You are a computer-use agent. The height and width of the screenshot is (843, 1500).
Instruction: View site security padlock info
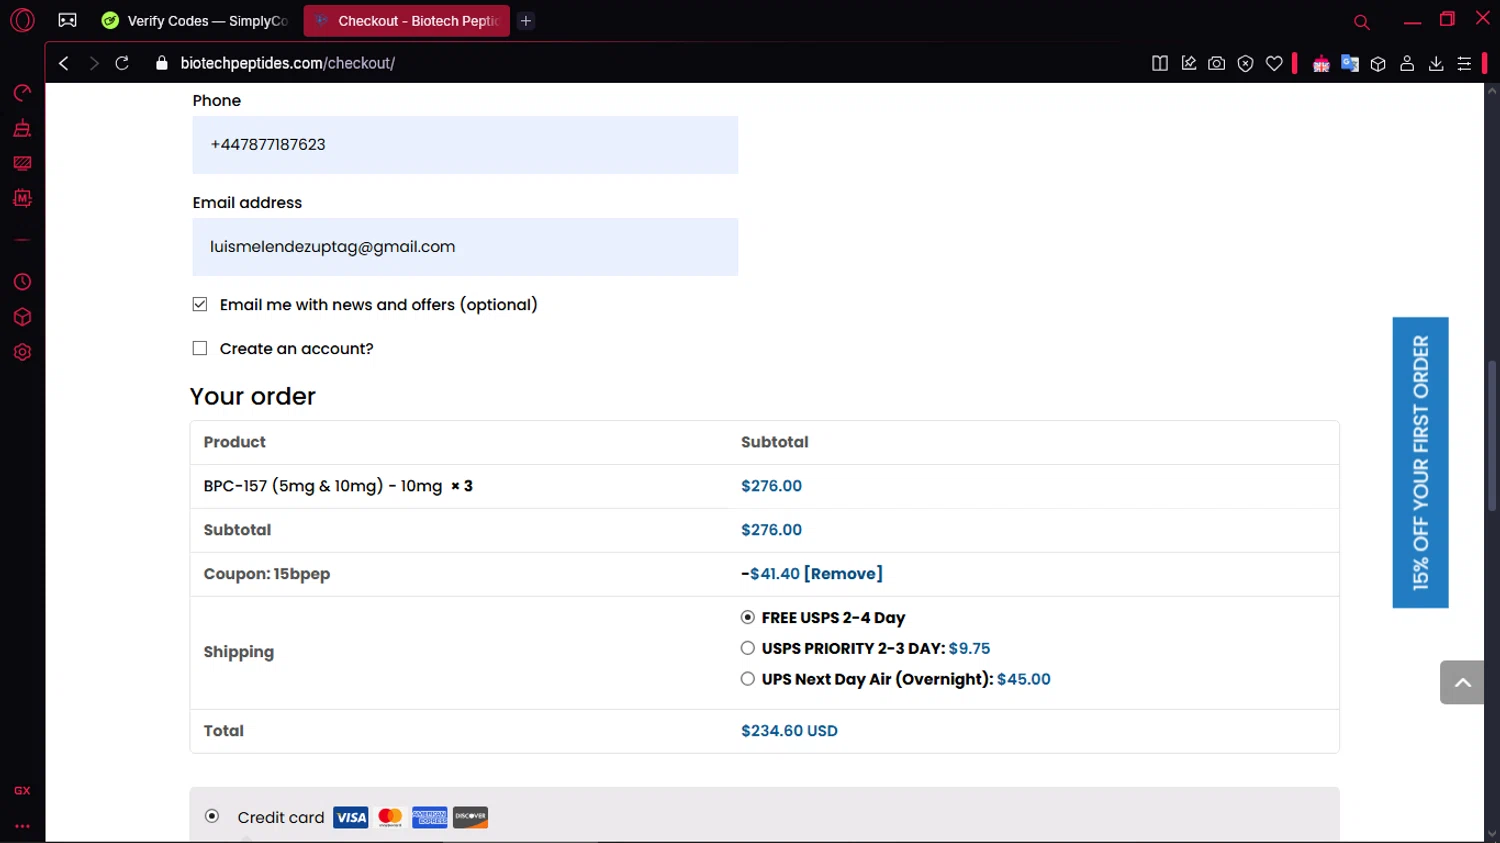click(162, 63)
